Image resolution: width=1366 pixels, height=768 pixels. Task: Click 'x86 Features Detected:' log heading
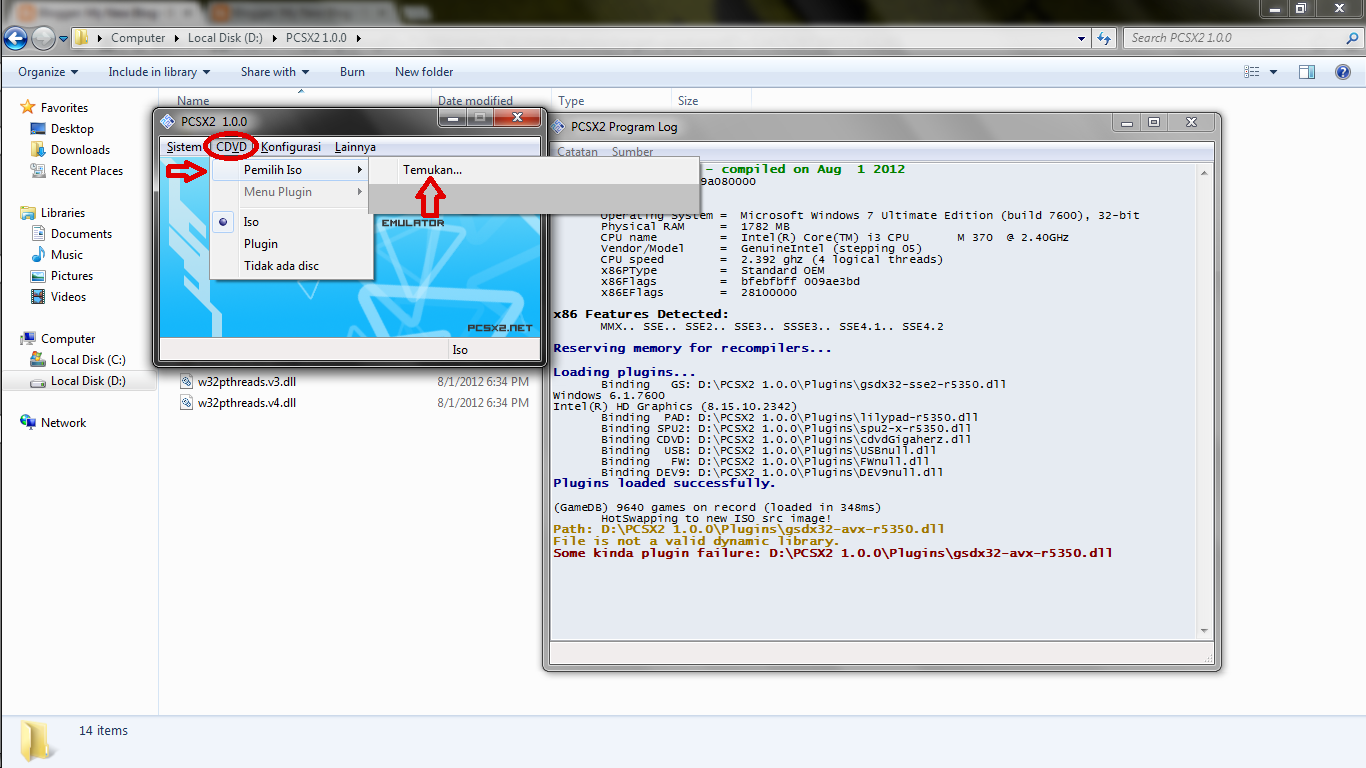pyautogui.click(x=641, y=314)
